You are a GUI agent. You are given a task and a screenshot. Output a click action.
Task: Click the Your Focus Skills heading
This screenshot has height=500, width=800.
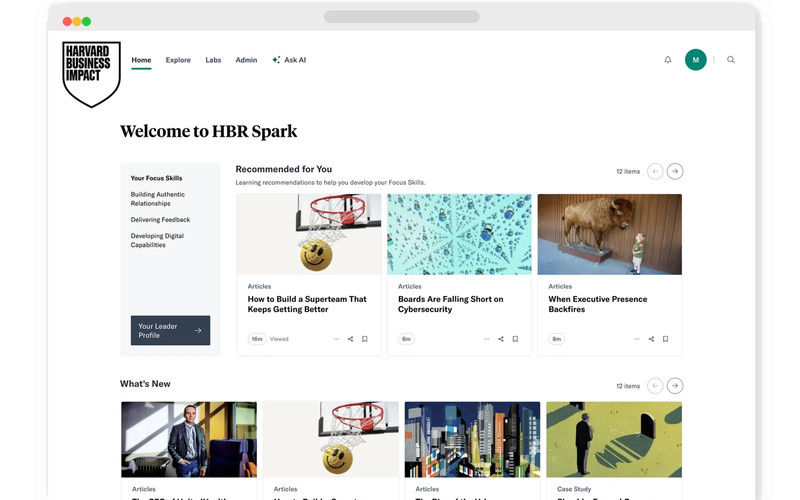pyautogui.click(x=156, y=178)
